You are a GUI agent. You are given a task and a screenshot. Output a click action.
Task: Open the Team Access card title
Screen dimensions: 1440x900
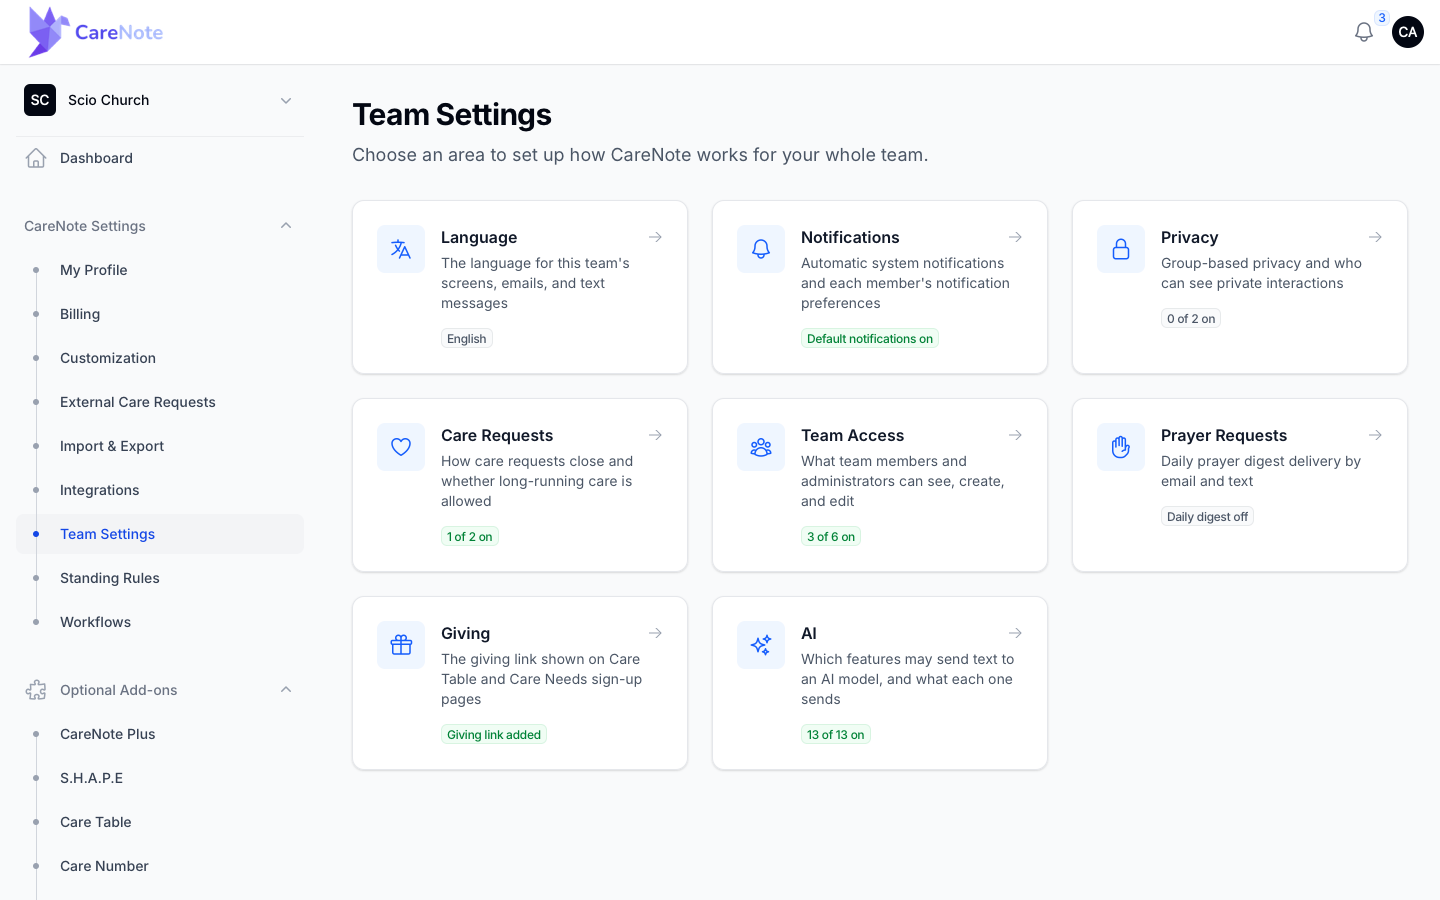(852, 435)
